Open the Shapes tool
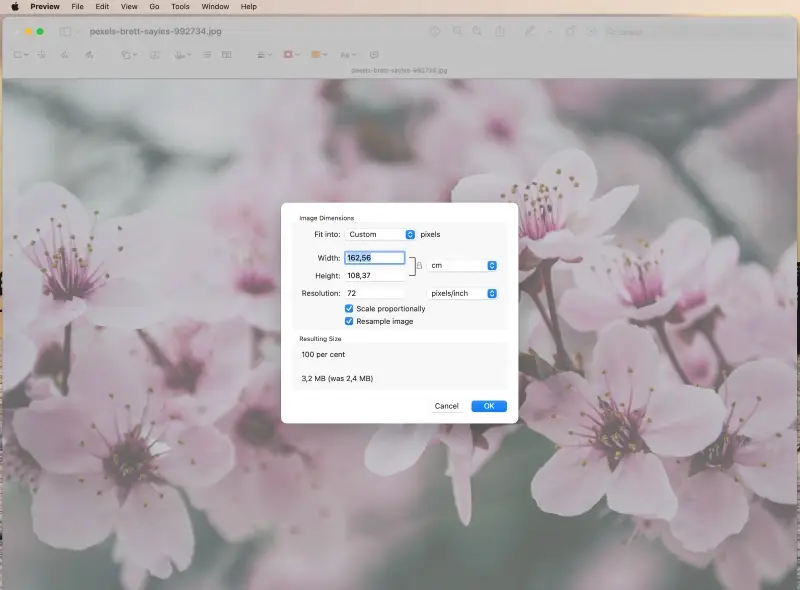This screenshot has width=800, height=590. tap(126, 55)
